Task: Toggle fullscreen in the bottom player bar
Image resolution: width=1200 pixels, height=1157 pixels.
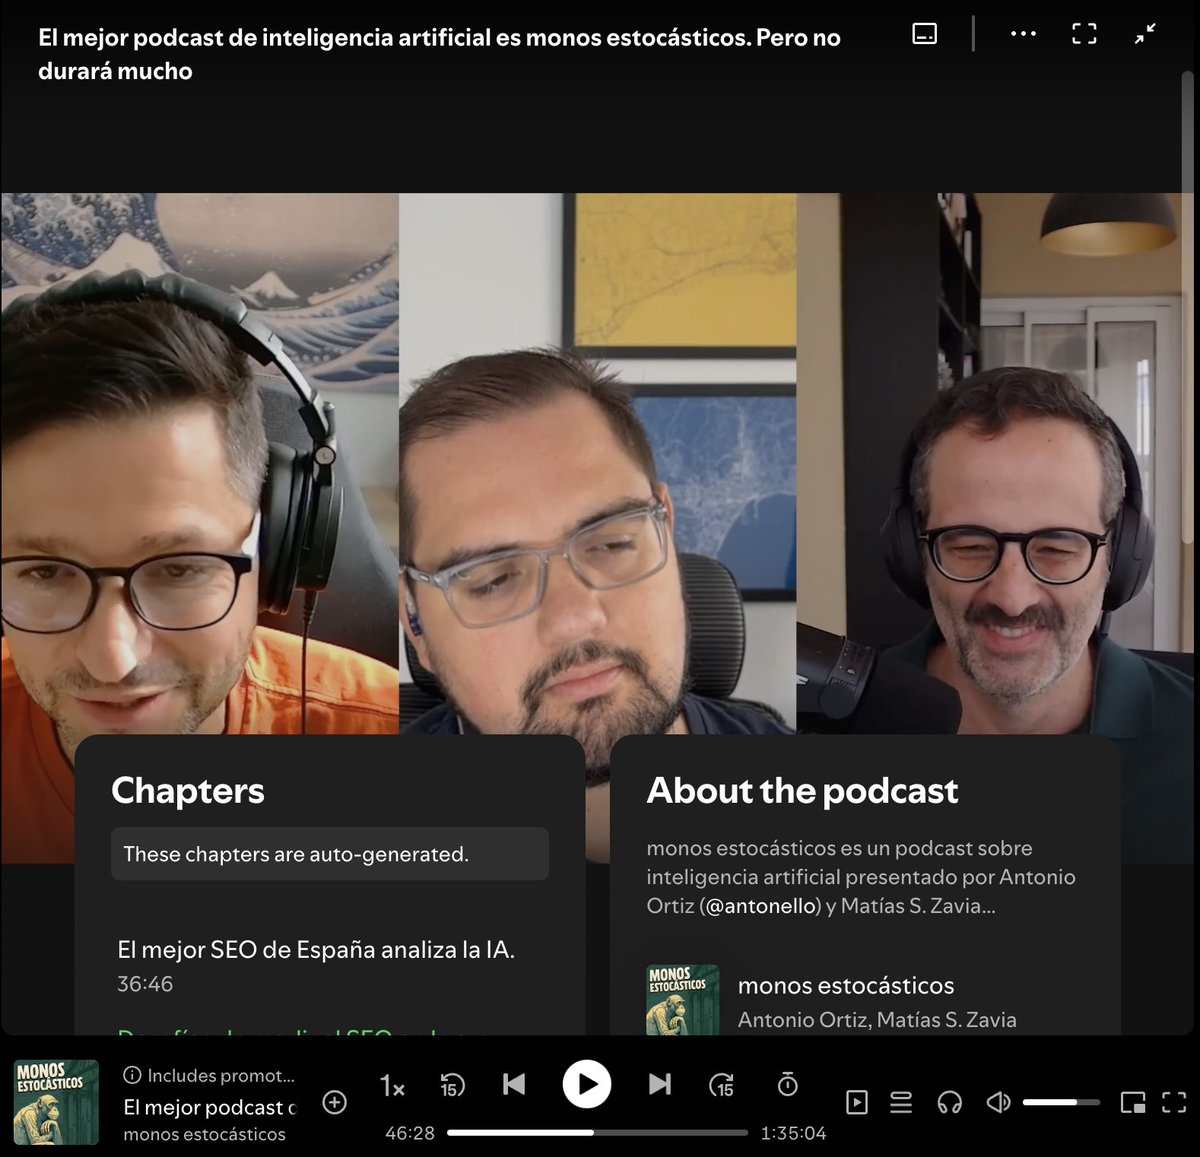Action: click(x=1174, y=1102)
